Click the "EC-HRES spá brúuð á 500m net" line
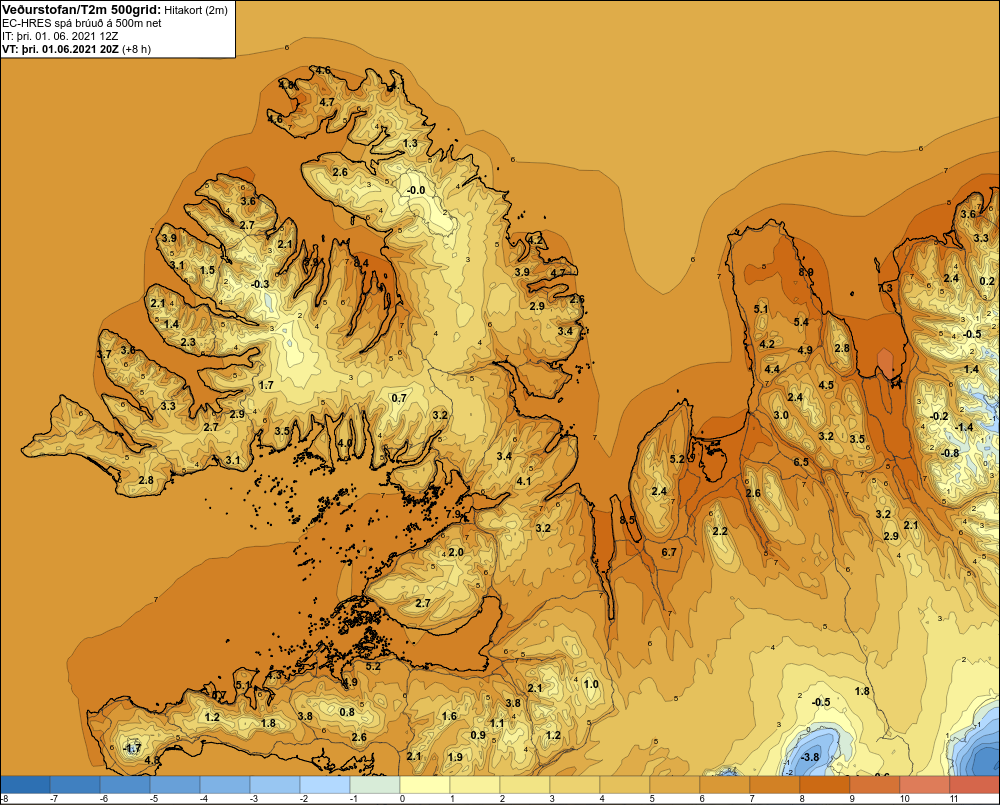The image size is (1000, 805). coord(82,23)
